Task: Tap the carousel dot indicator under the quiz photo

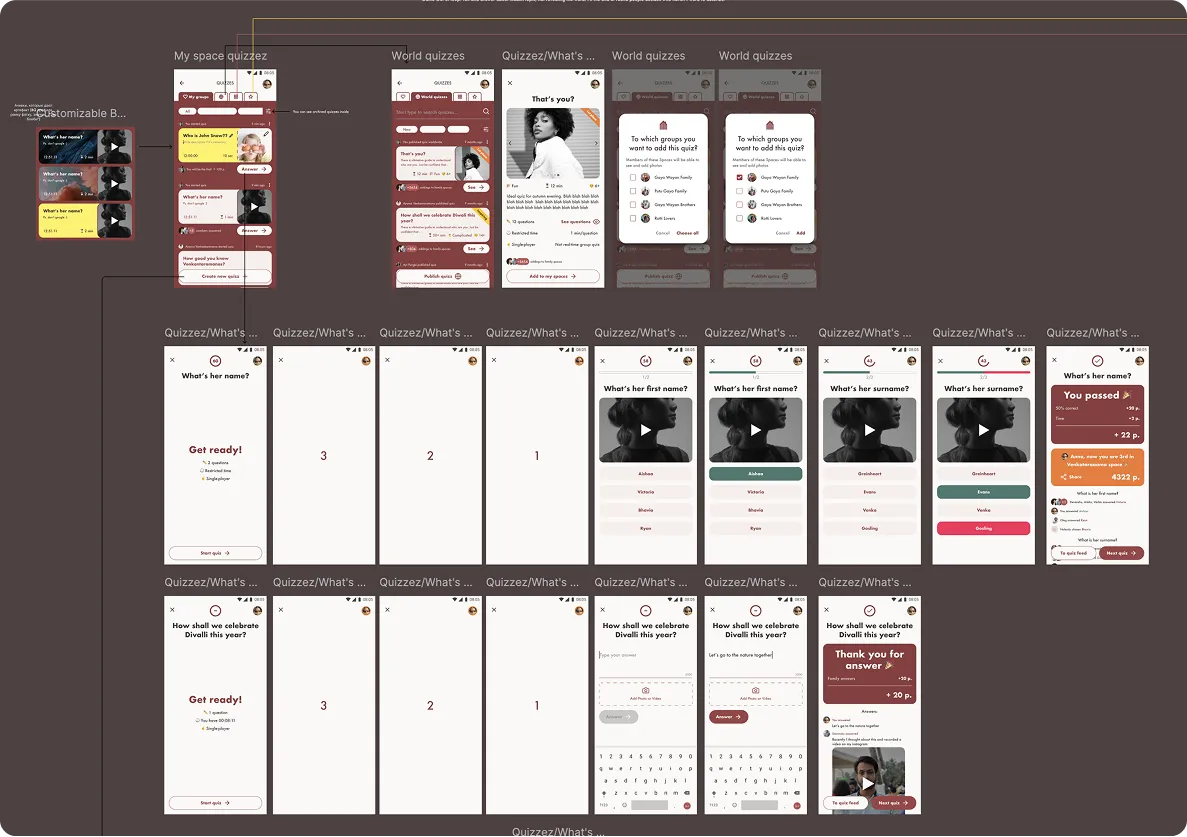Action: coord(556,174)
